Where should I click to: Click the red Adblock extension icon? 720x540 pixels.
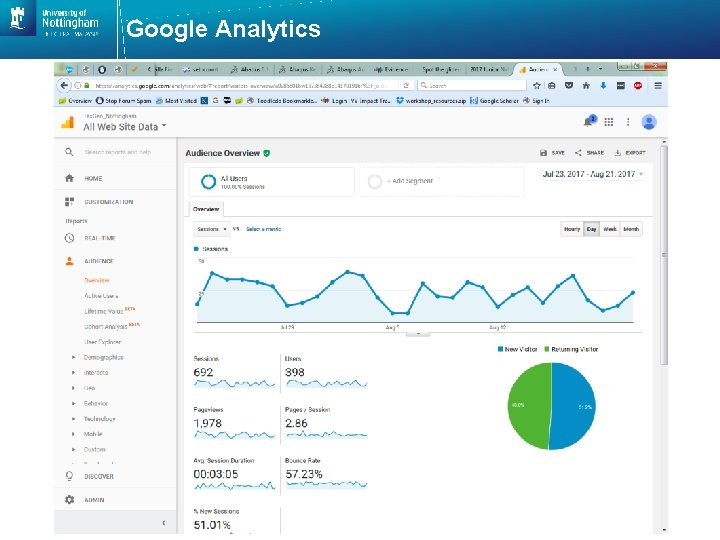(638, 85)
